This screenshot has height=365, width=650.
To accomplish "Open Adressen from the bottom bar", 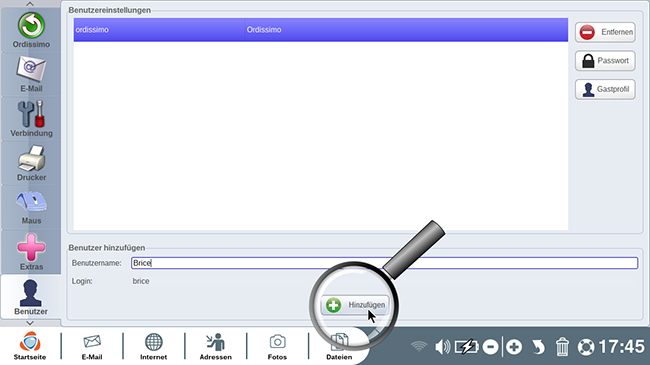I will point(216,346).
